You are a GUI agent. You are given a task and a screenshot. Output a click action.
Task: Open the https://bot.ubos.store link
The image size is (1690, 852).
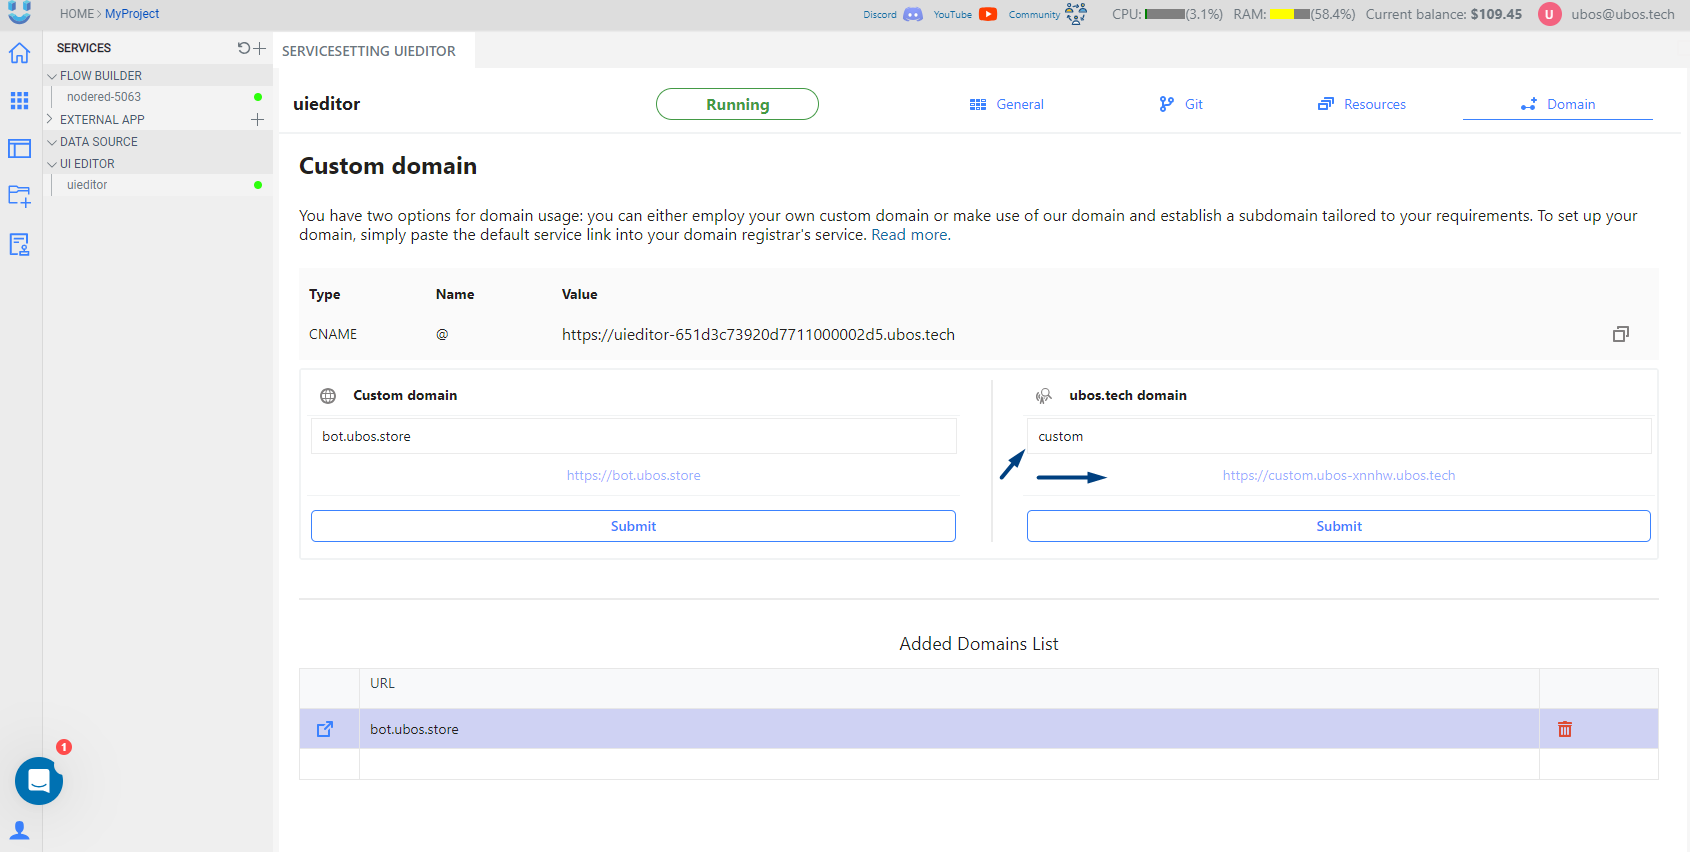[633, 476]
